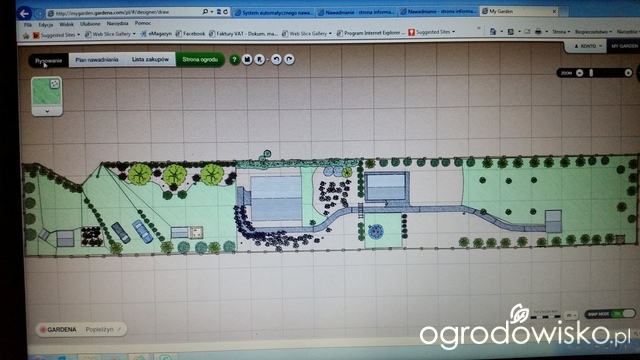Toggle the Snap Mode switch
The width and height of the screenshot is (640, 360).
point(619,313)
